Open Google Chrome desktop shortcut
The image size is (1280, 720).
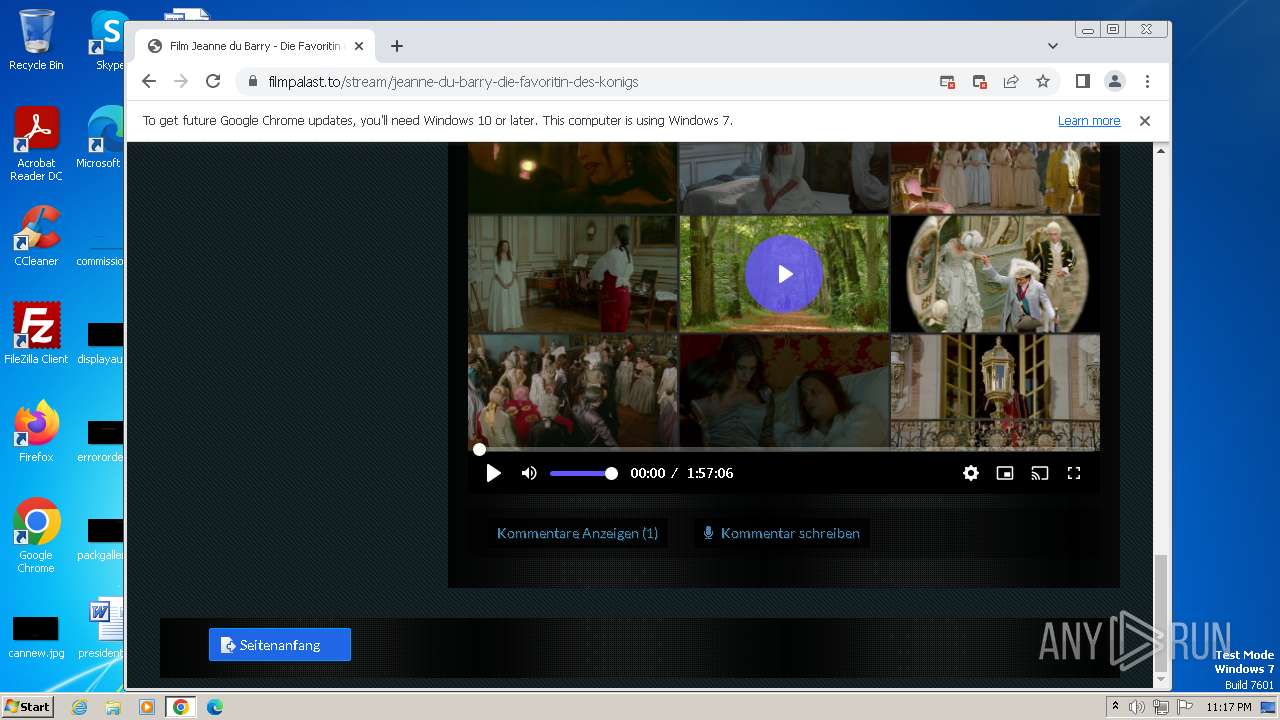point(36,536)
